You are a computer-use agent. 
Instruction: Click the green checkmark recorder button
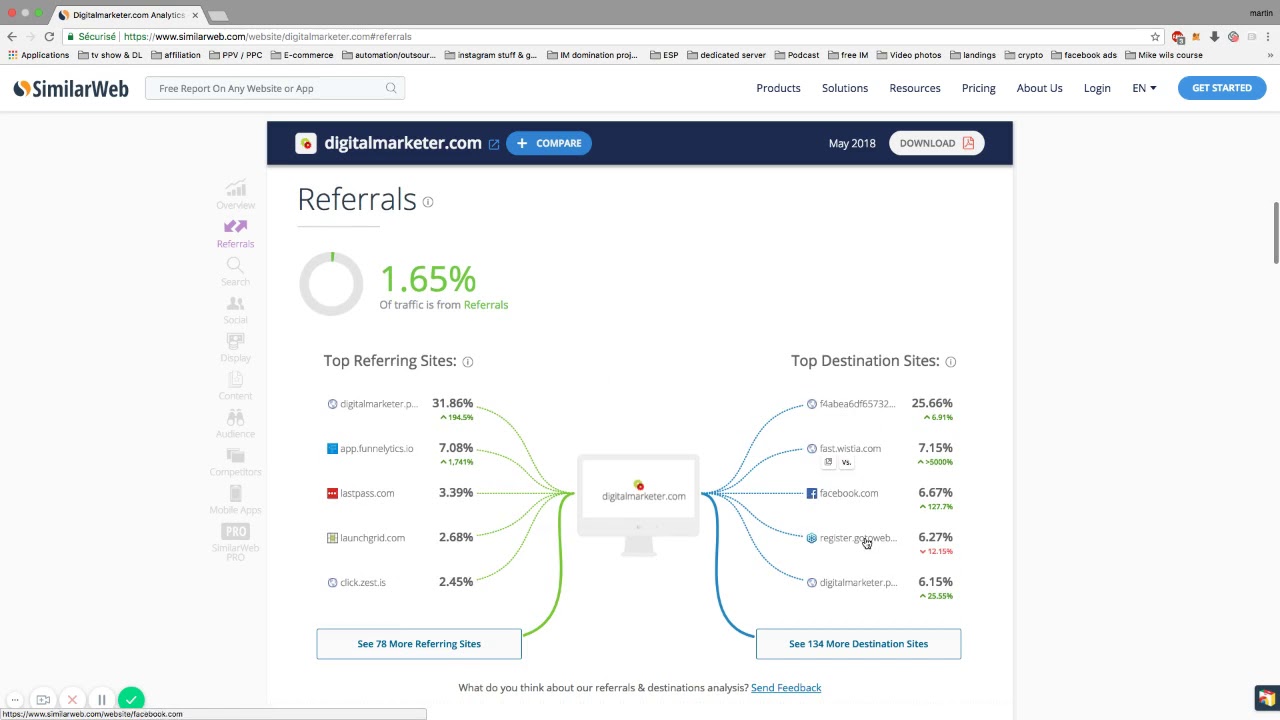131,700
